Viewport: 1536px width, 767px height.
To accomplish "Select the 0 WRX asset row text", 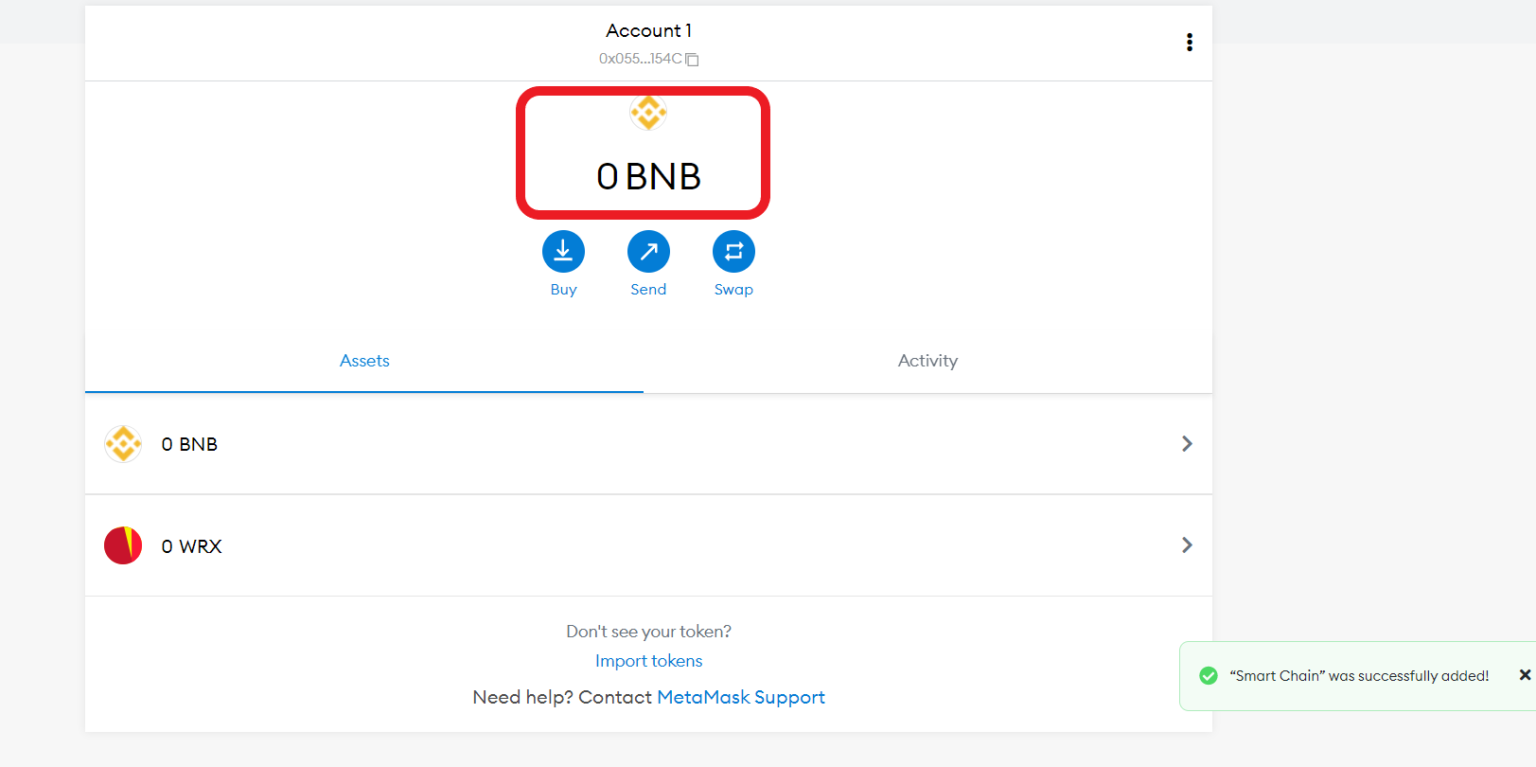I will (191, 546).
